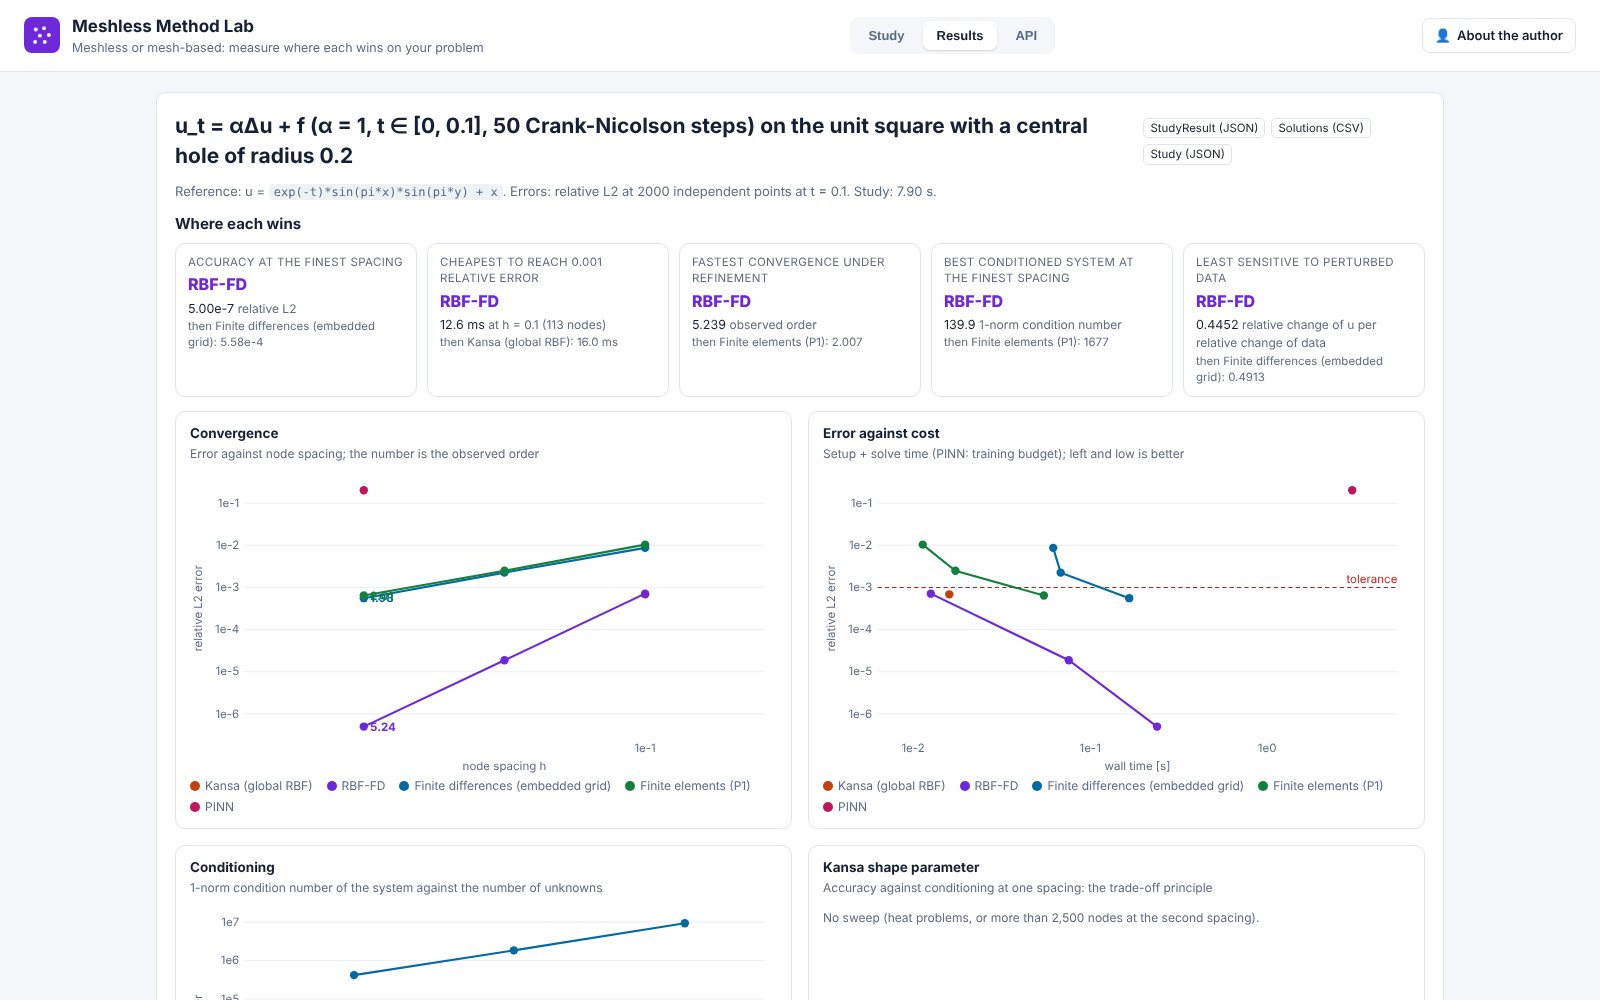Click Finite elements (P1) legend dot in Convergence chart
Image resolution: width=1600 pixels, height=1000 pixels.
[x=630, y=786]
